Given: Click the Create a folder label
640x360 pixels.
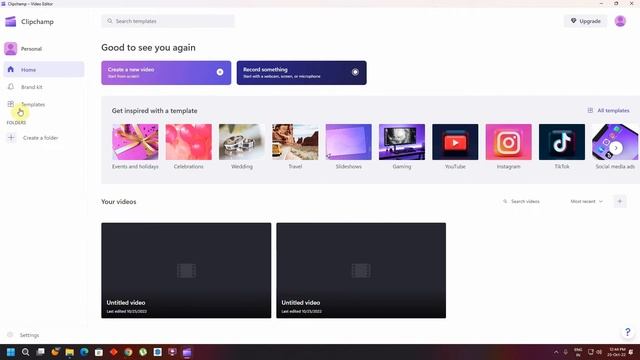Looking at the screenshot, I should point(41,138).
